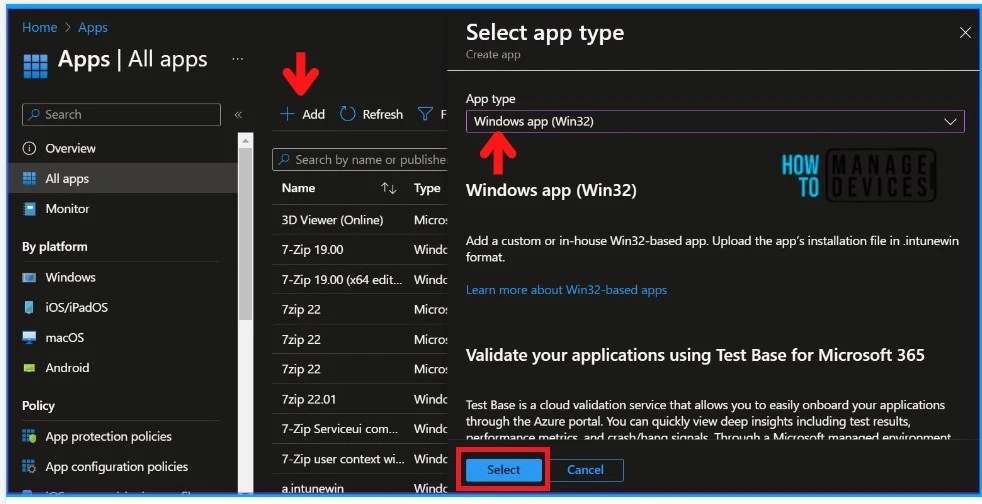Image resolution: width=982 pixels, height=504 pixels.
Task: Open the Filter funnel icon
Action: [425, 114]
